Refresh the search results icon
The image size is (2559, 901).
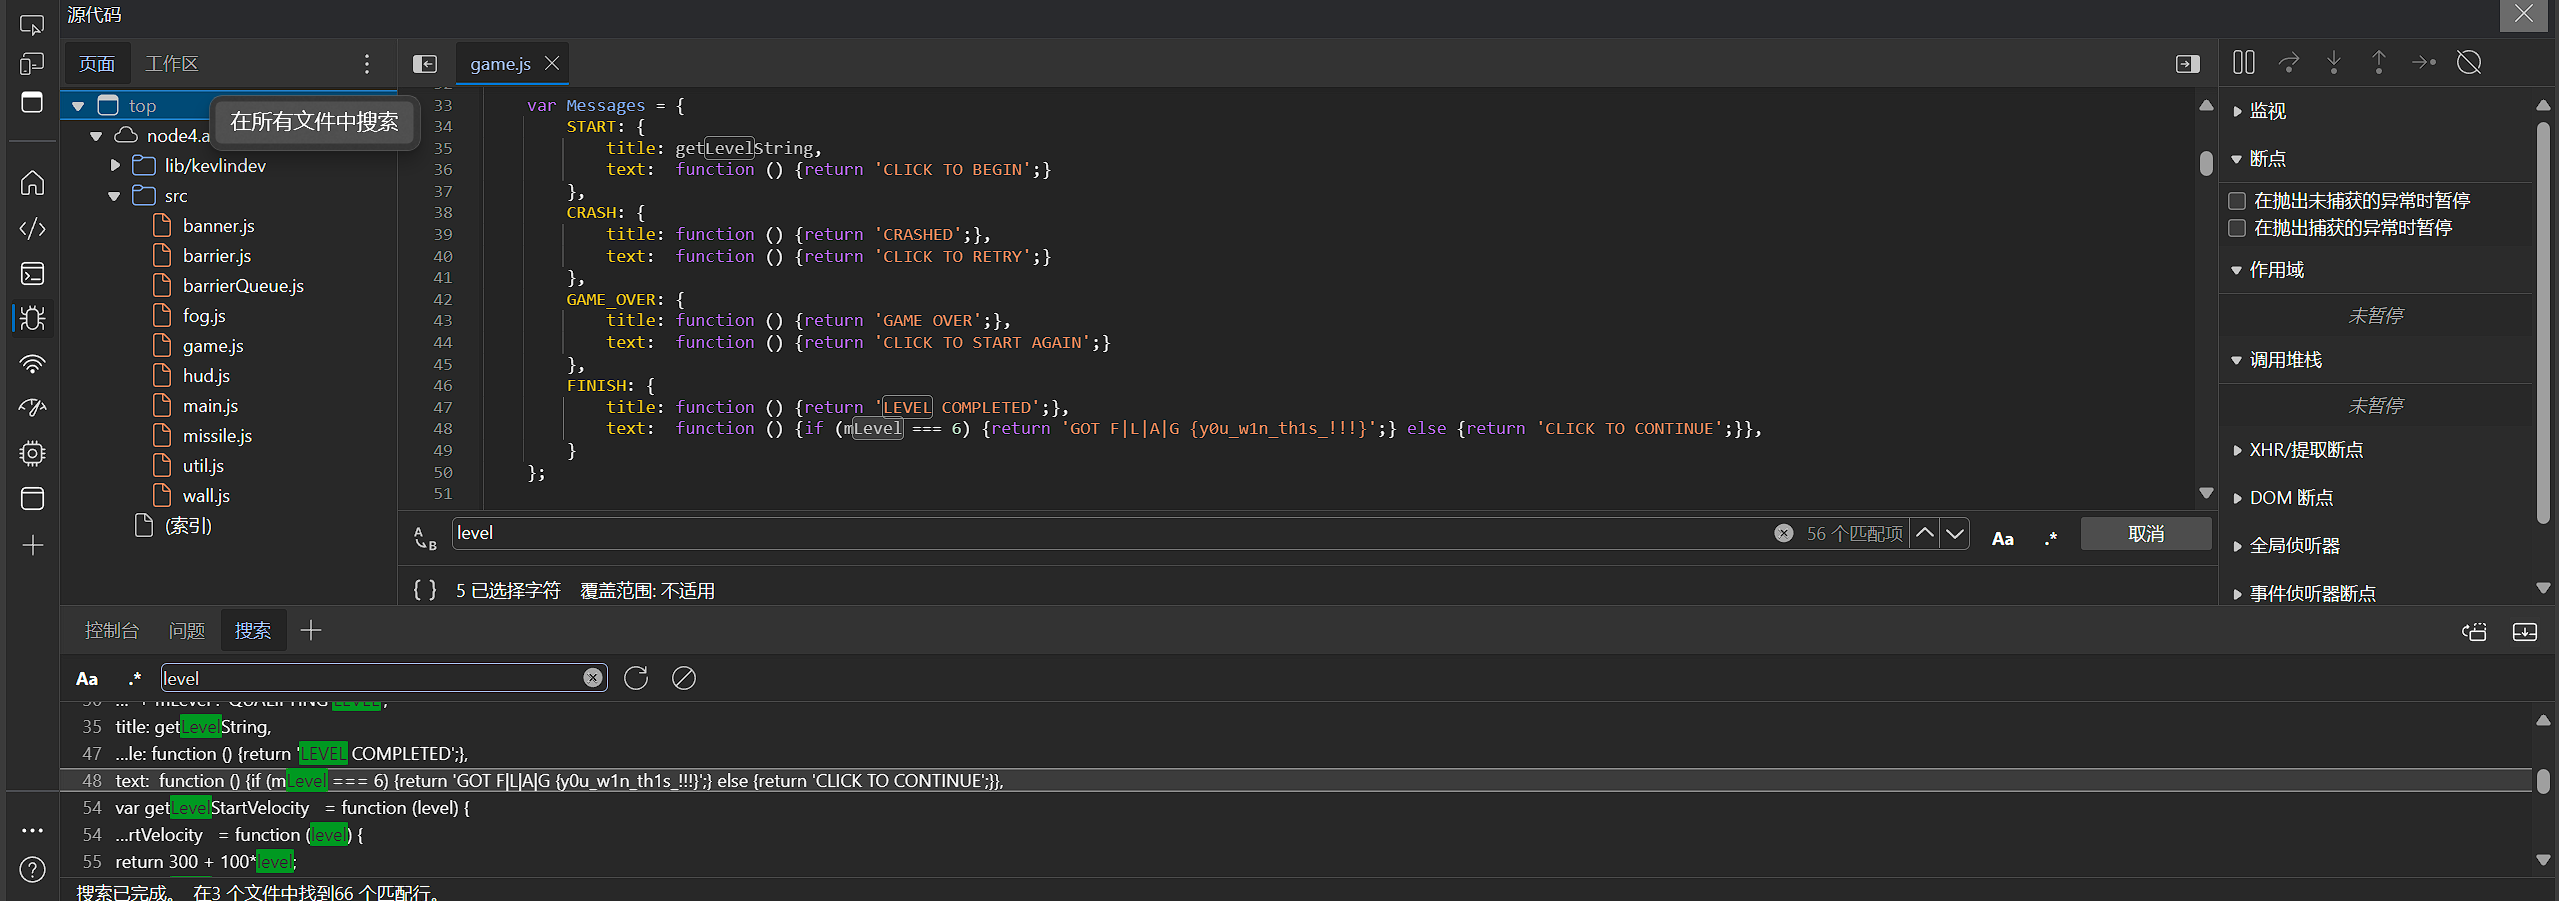tap(636, 678)
